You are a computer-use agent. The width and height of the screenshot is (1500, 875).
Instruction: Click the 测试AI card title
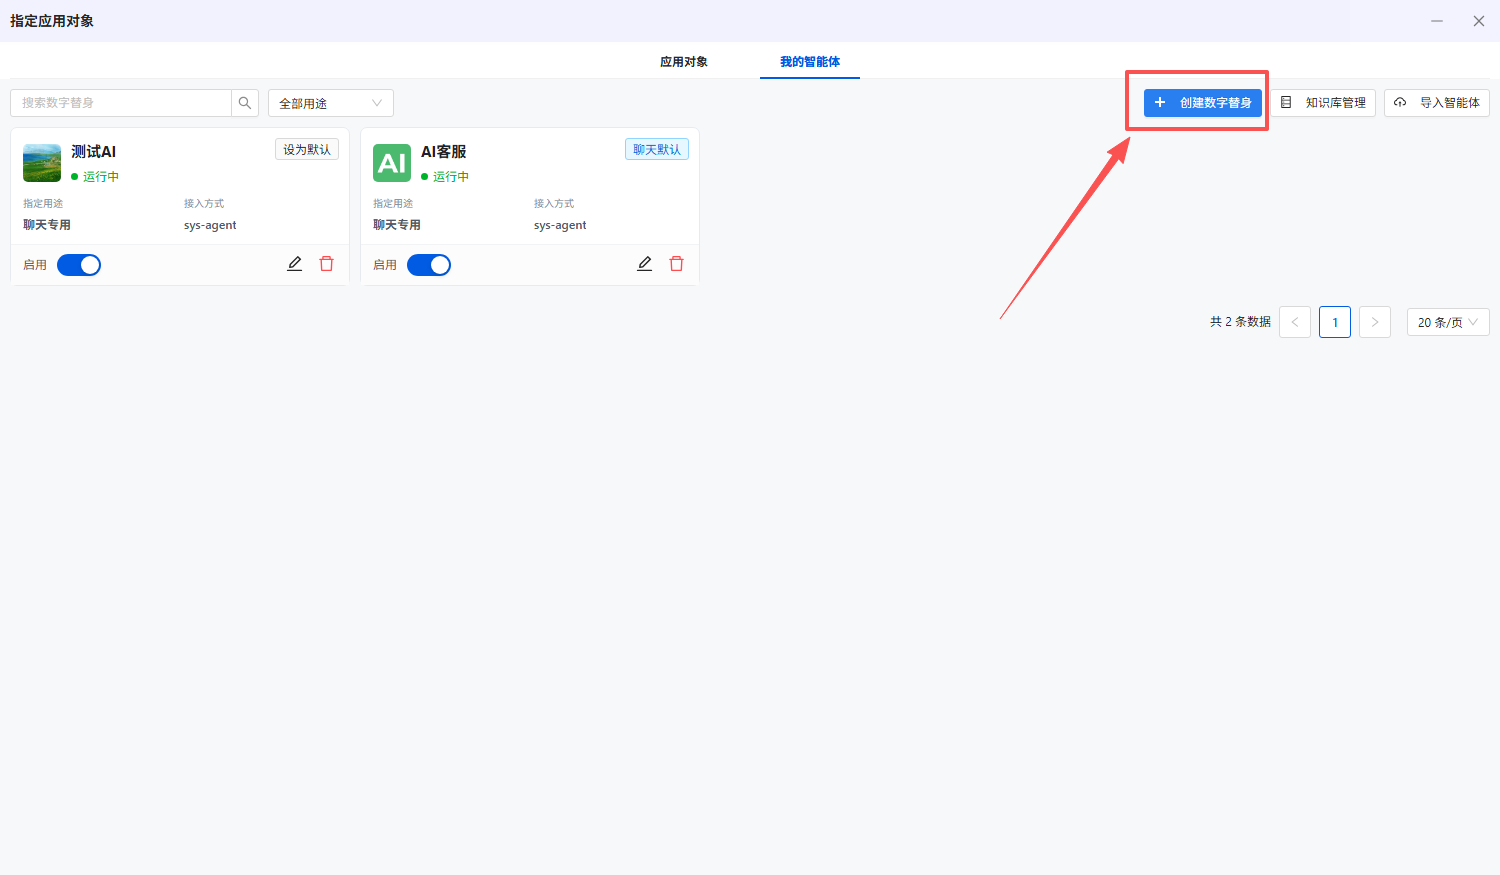tap(94, 152)
